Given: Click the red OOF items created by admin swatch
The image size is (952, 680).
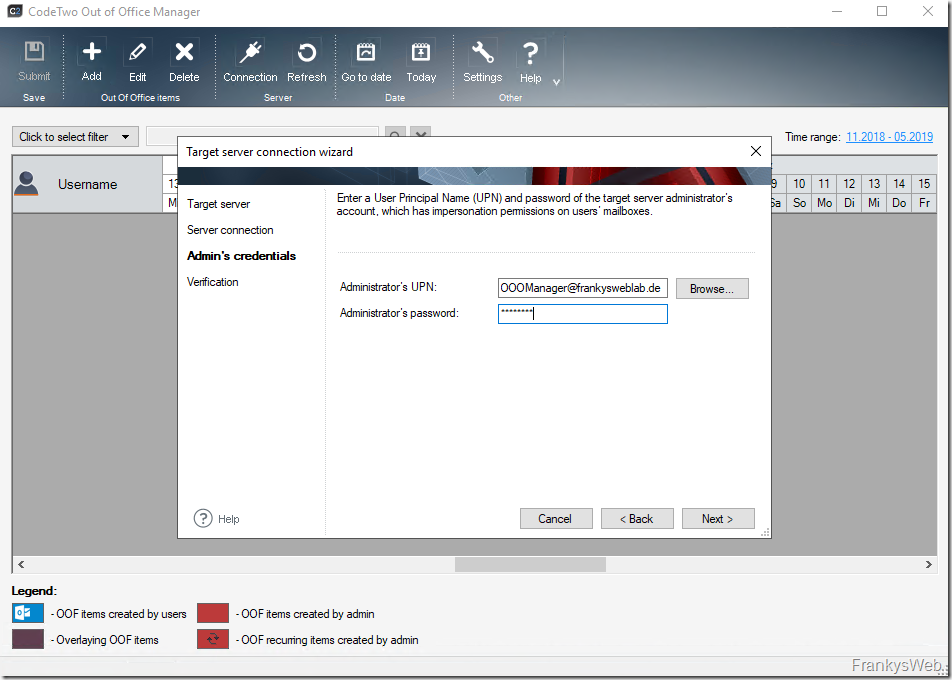Looking at the screenshot, I should (x=212, y=613).
